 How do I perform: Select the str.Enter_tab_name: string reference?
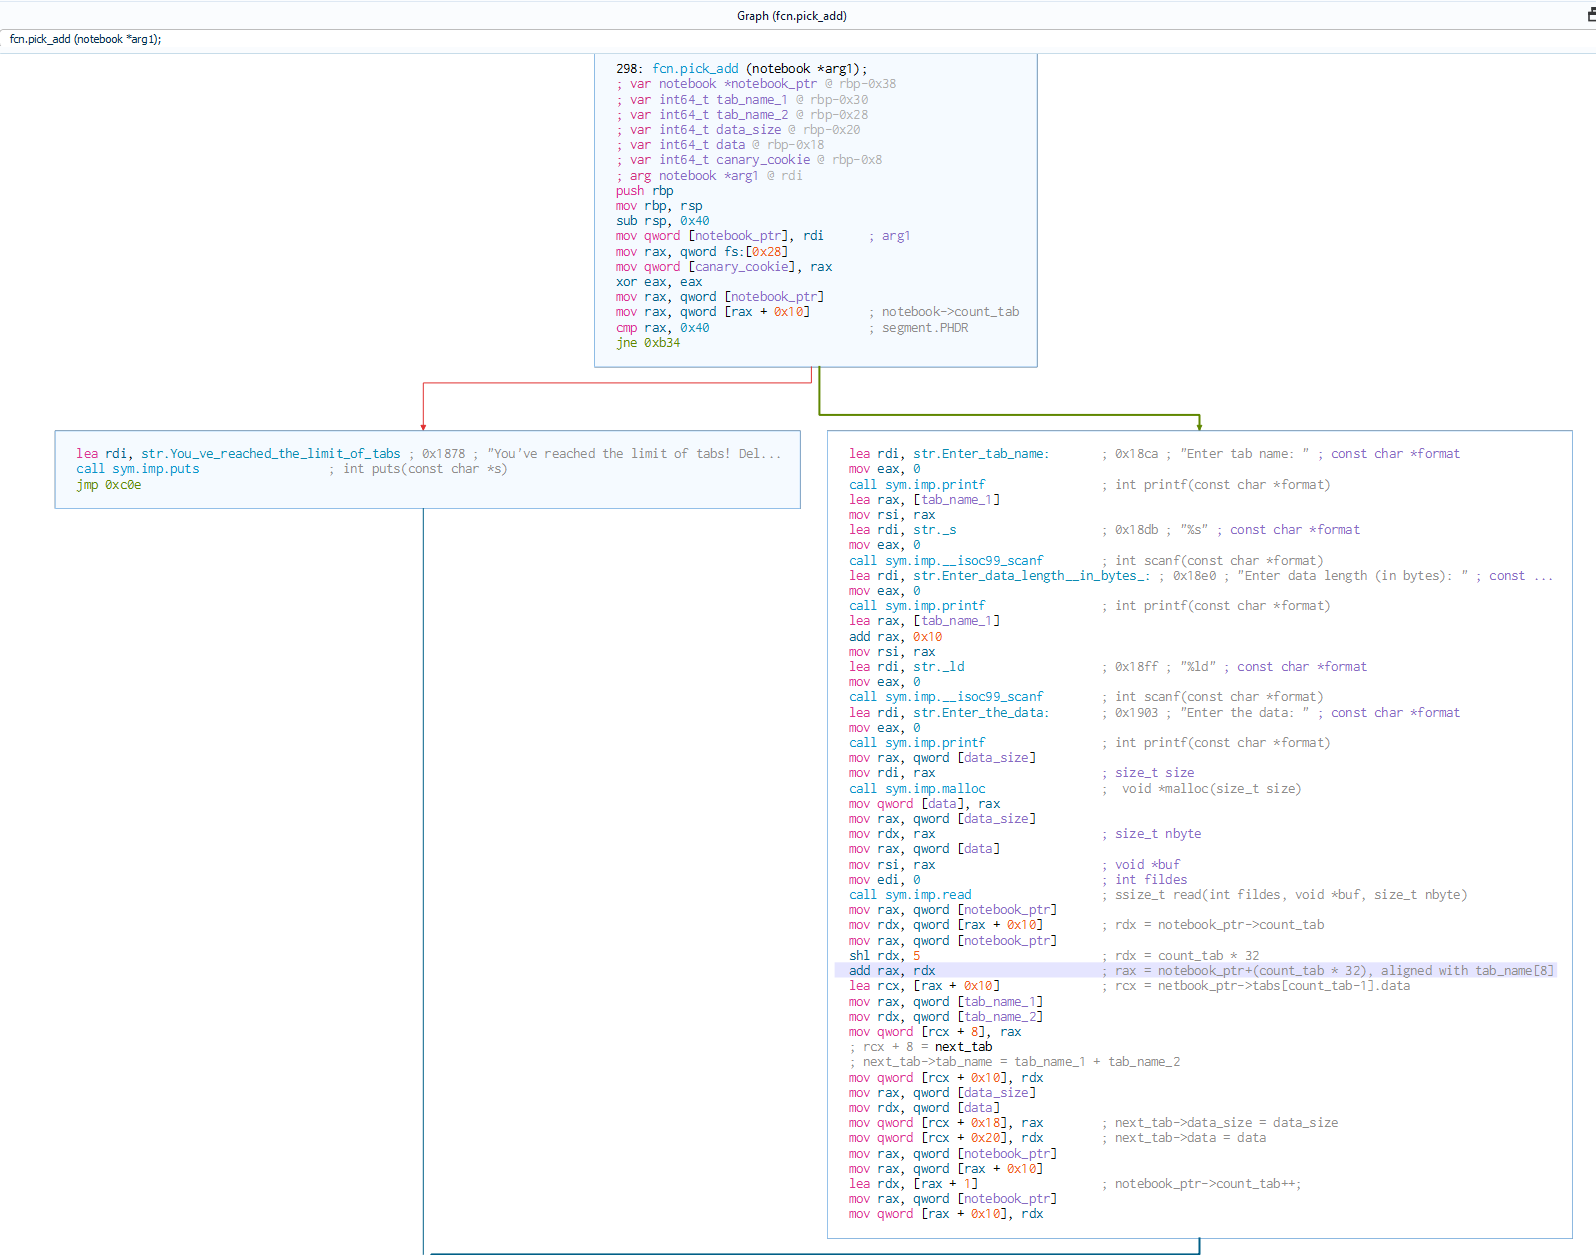click(980, 454)
